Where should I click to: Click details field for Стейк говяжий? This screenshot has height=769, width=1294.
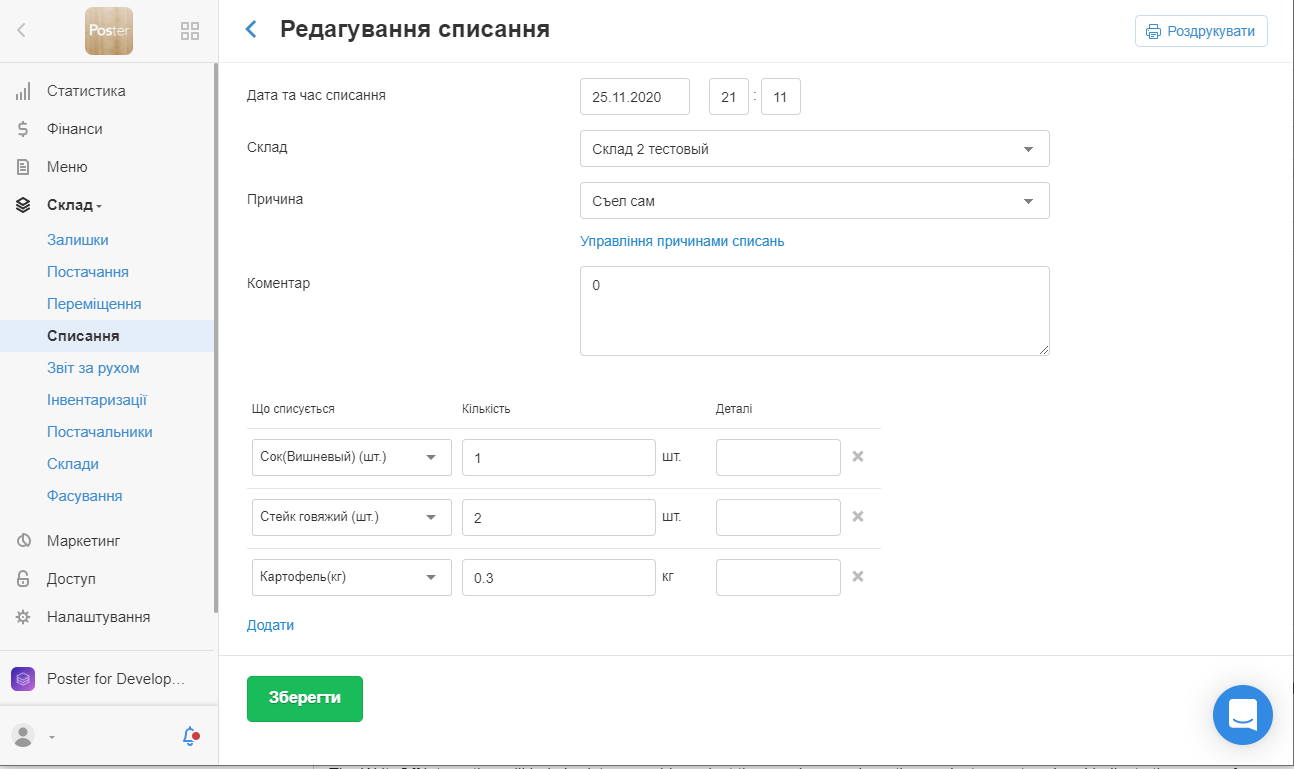coord(778,517)
